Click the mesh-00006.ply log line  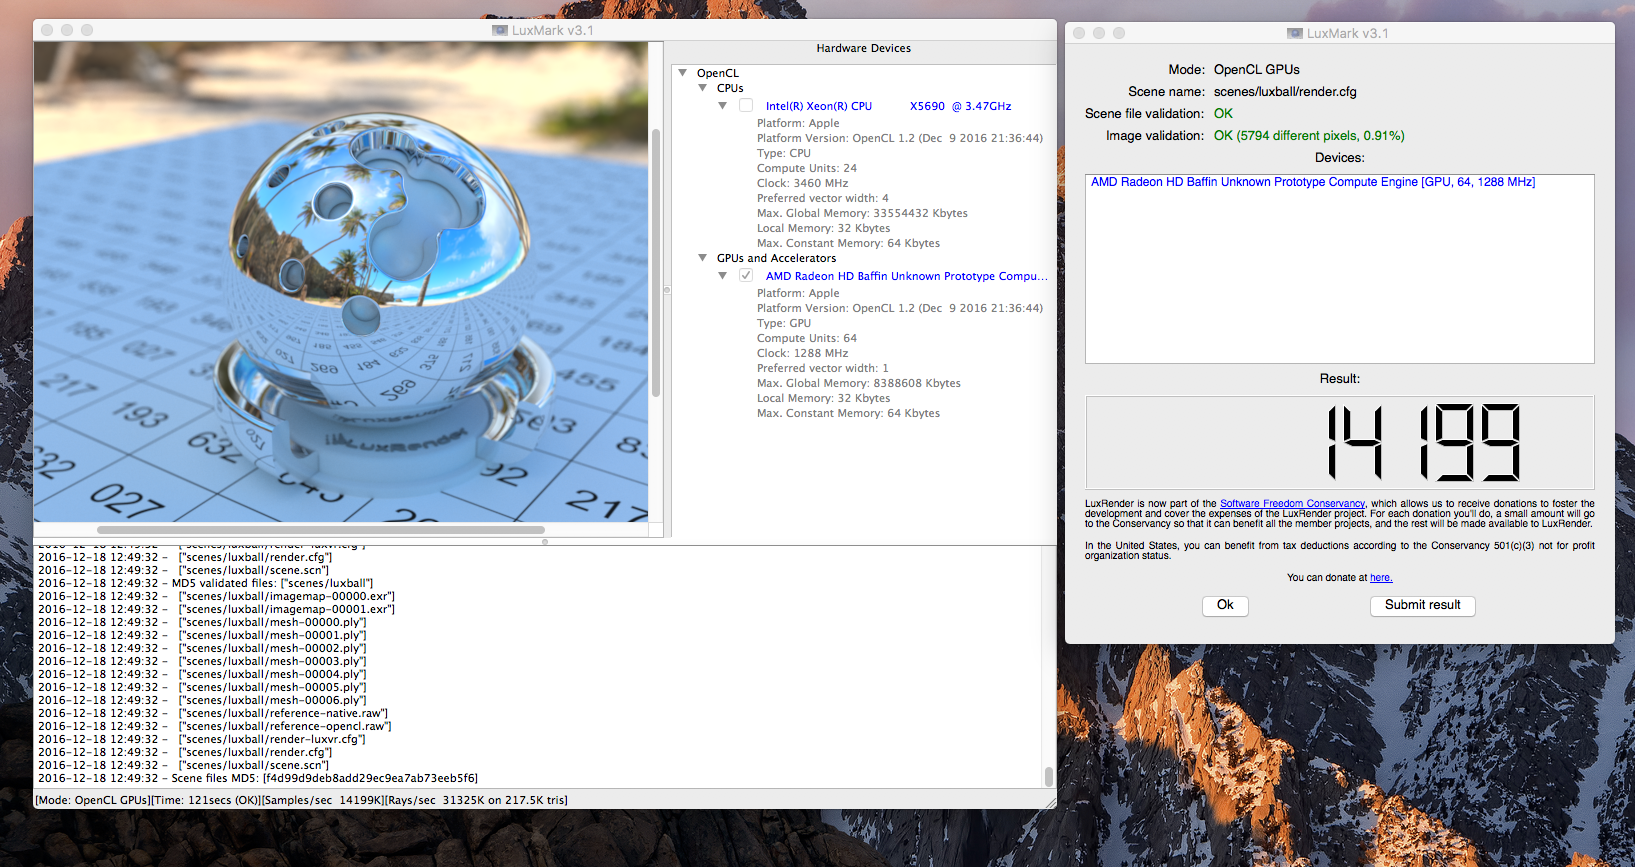tap(202, 700)
